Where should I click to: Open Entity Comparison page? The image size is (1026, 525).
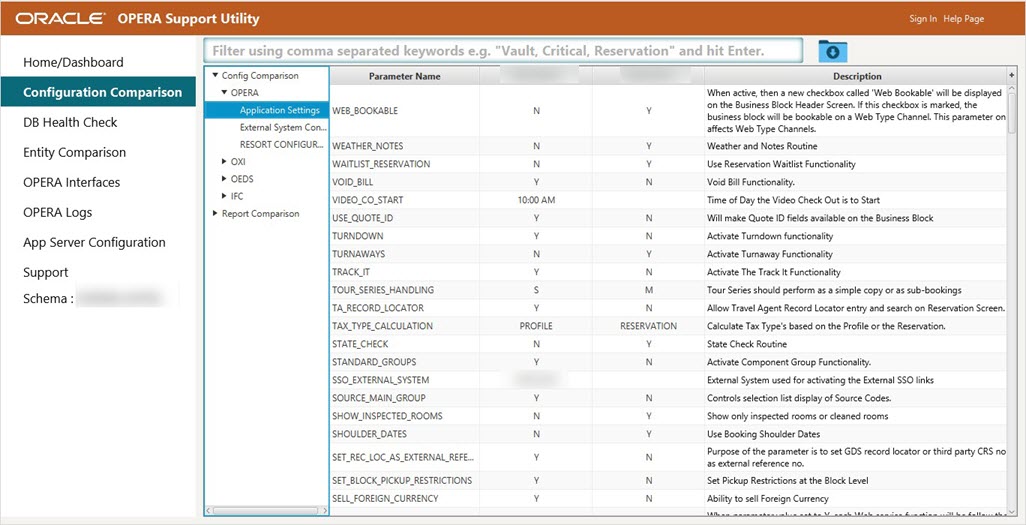click(75, 153)
